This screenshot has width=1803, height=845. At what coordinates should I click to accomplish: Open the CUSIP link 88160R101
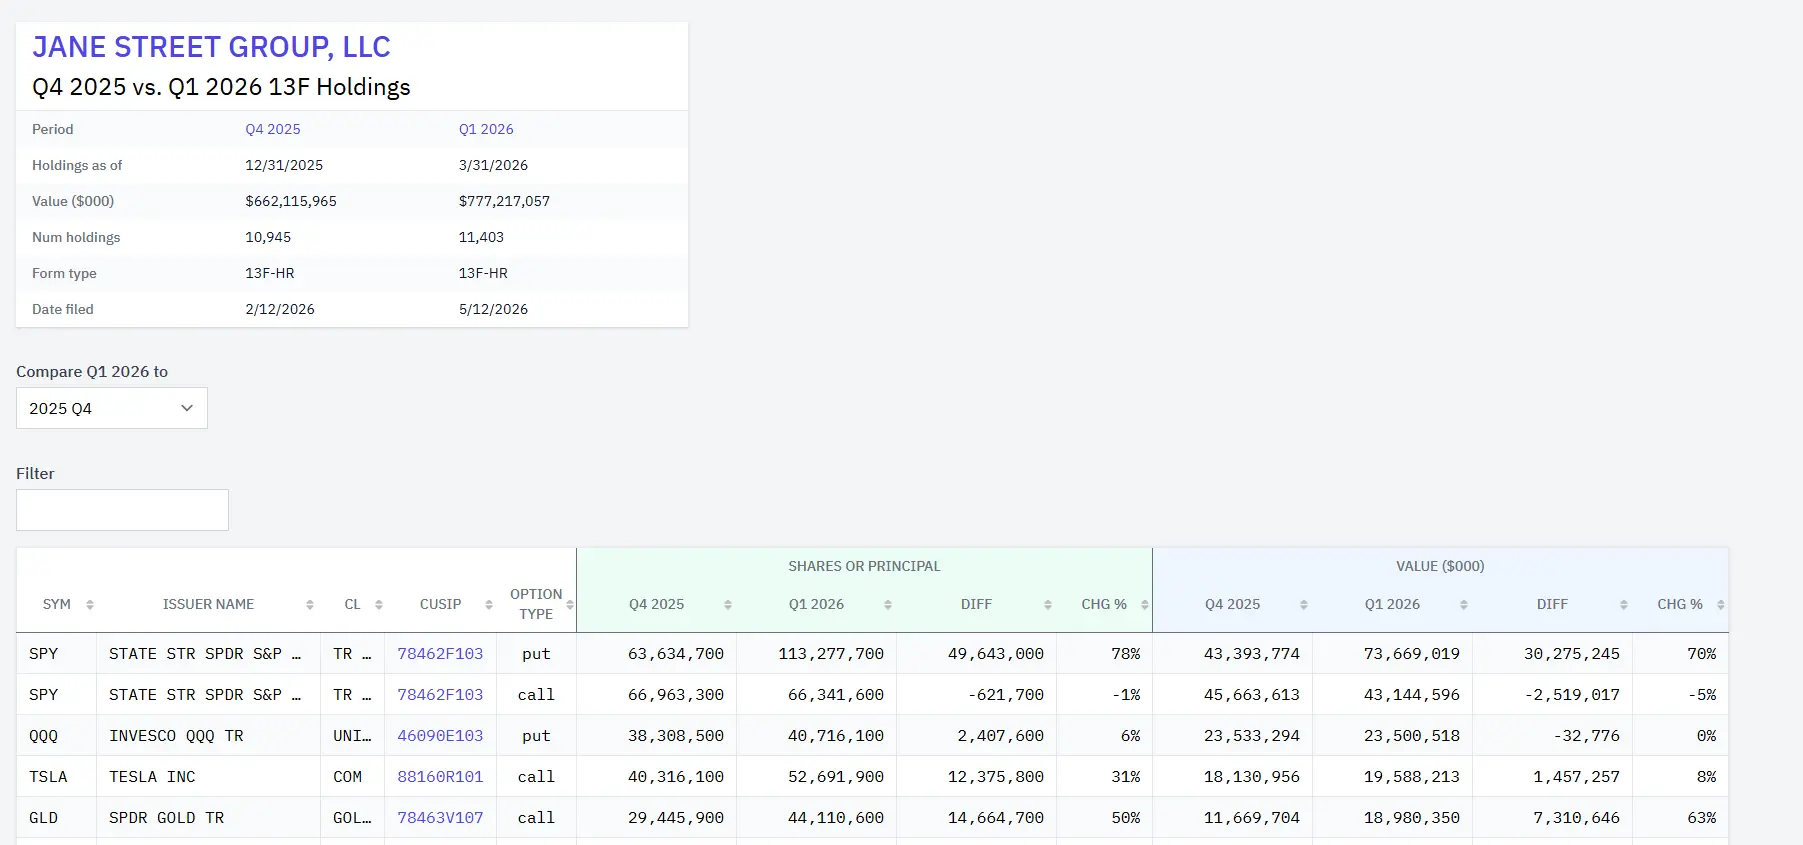pos(440,777)
